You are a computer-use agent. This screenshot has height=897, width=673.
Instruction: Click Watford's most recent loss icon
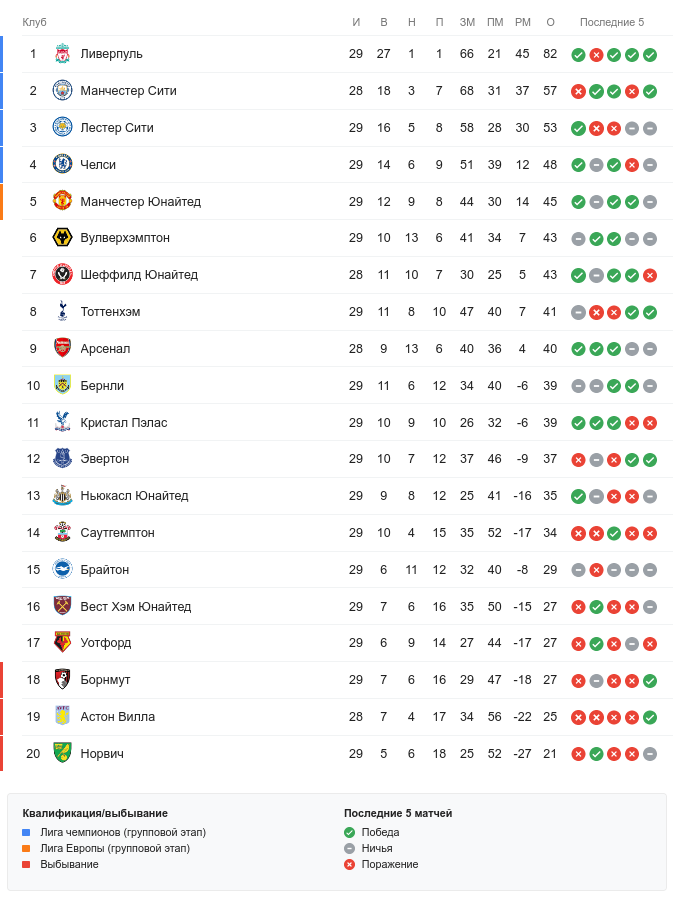pyautogui.click(x=650, y=644)
